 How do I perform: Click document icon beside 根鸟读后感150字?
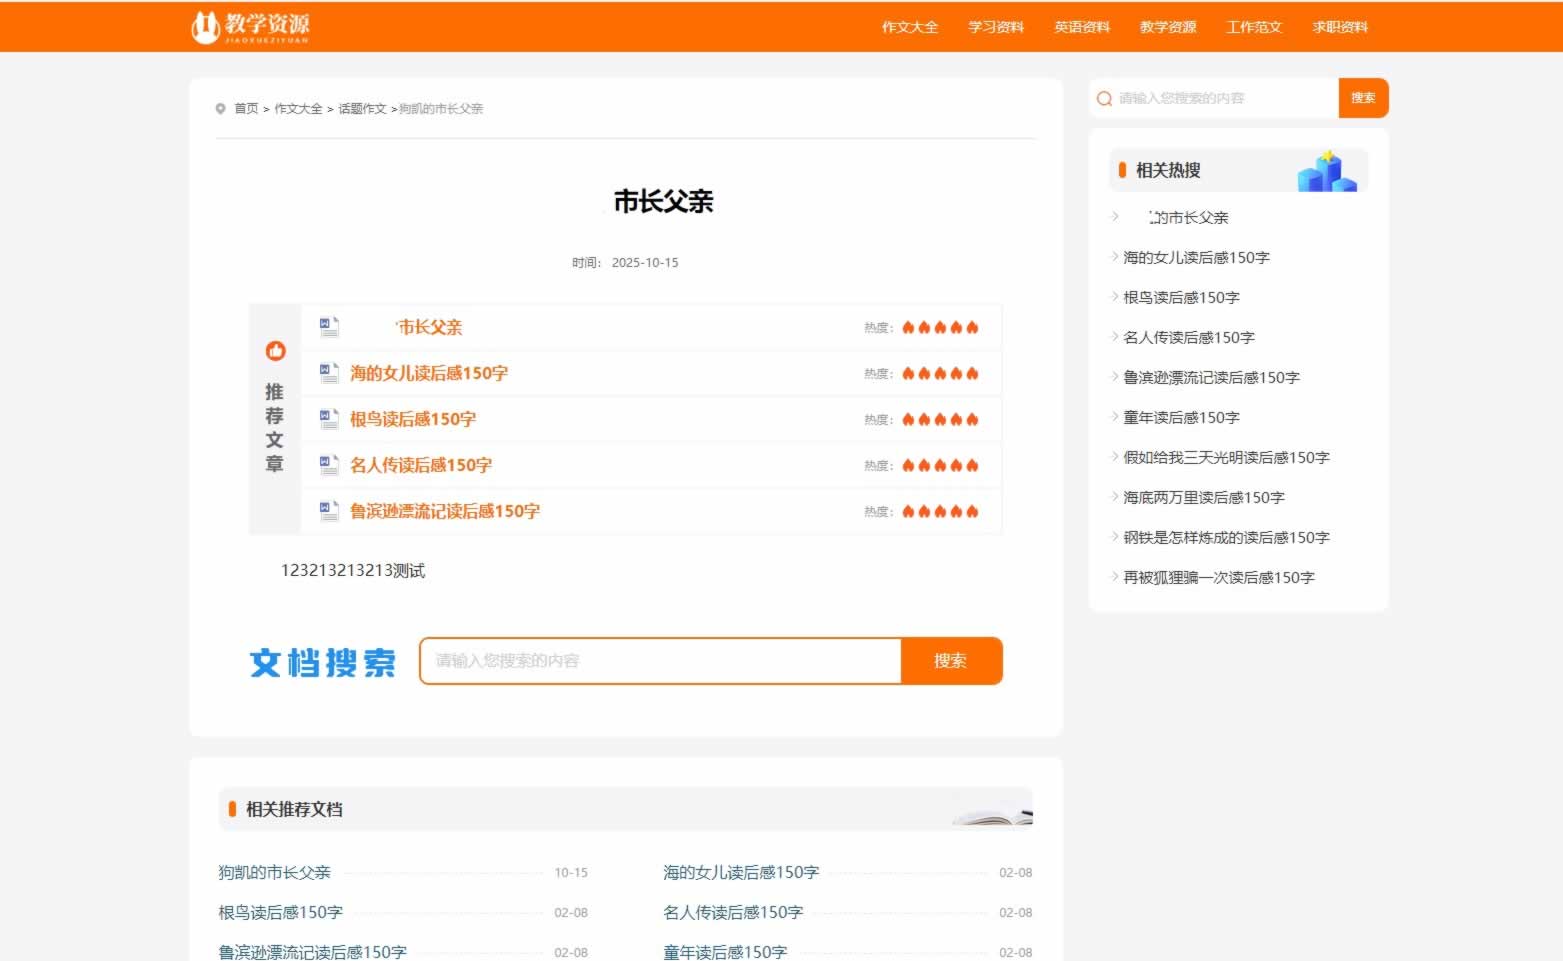pyautogui.click(x=329, y=419)
